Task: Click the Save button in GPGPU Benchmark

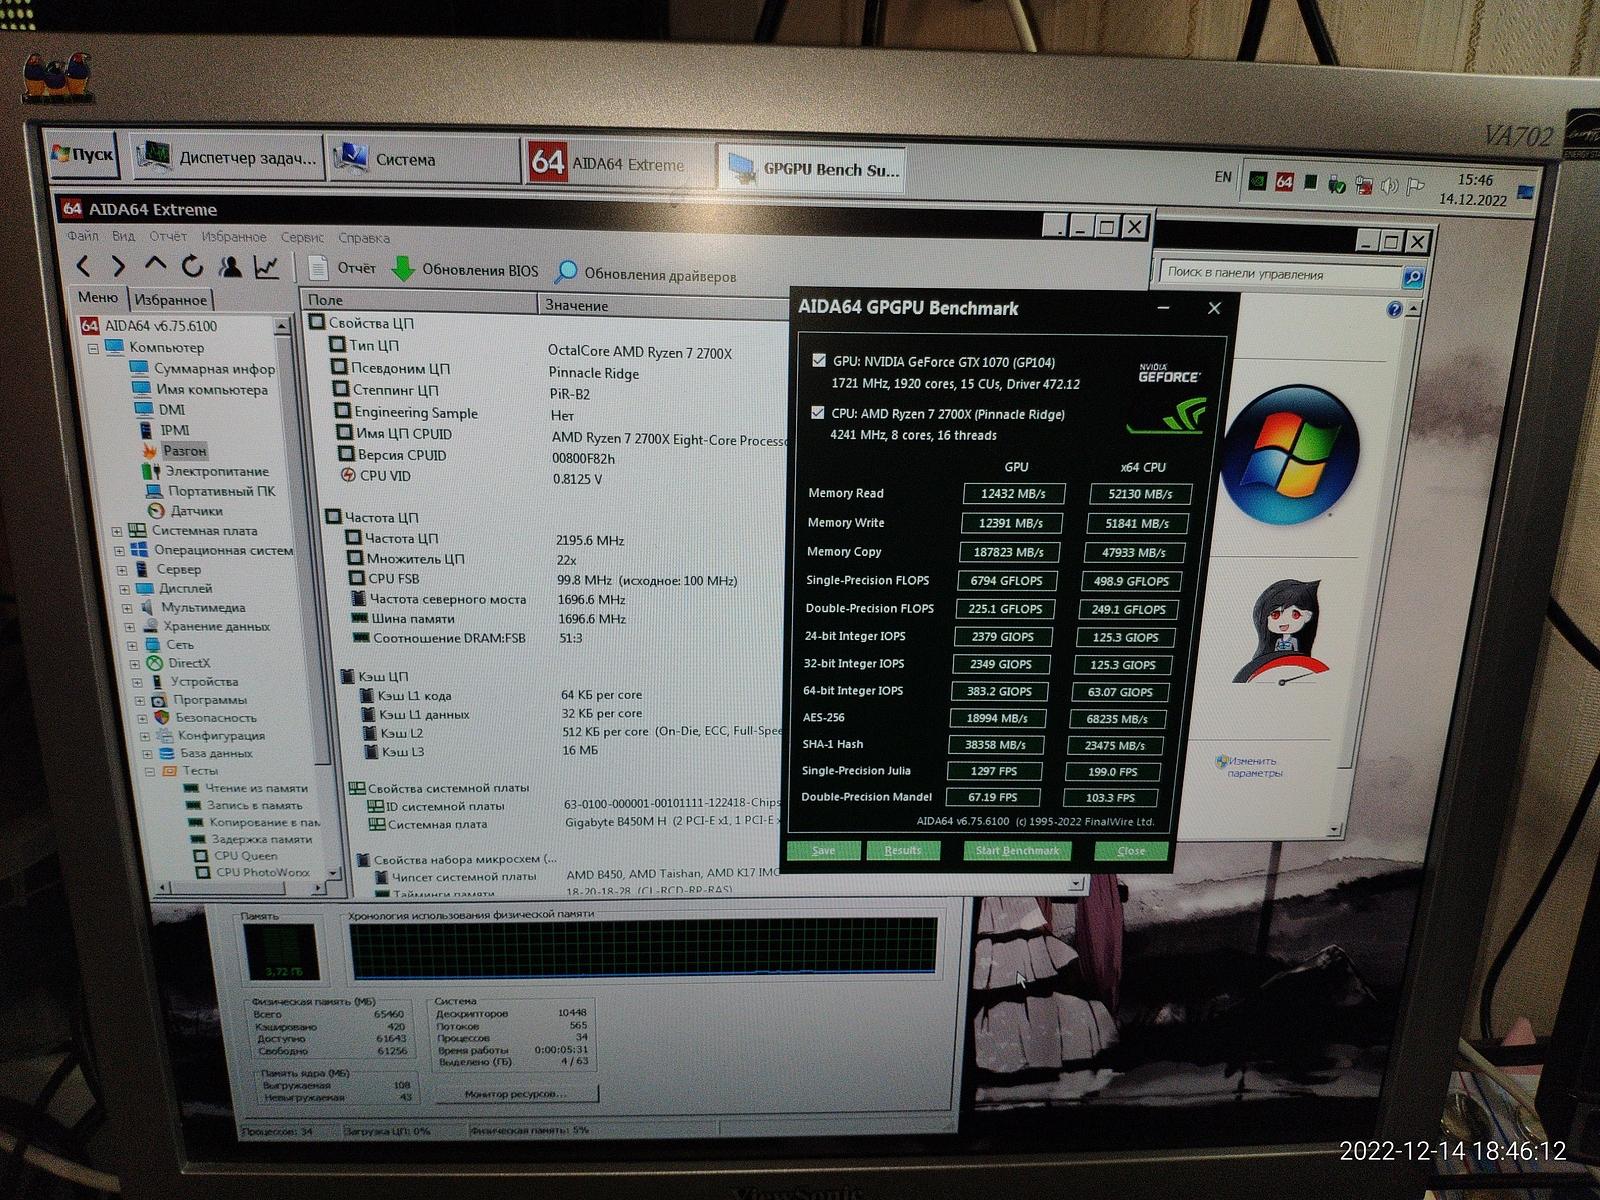Action: 823,850
